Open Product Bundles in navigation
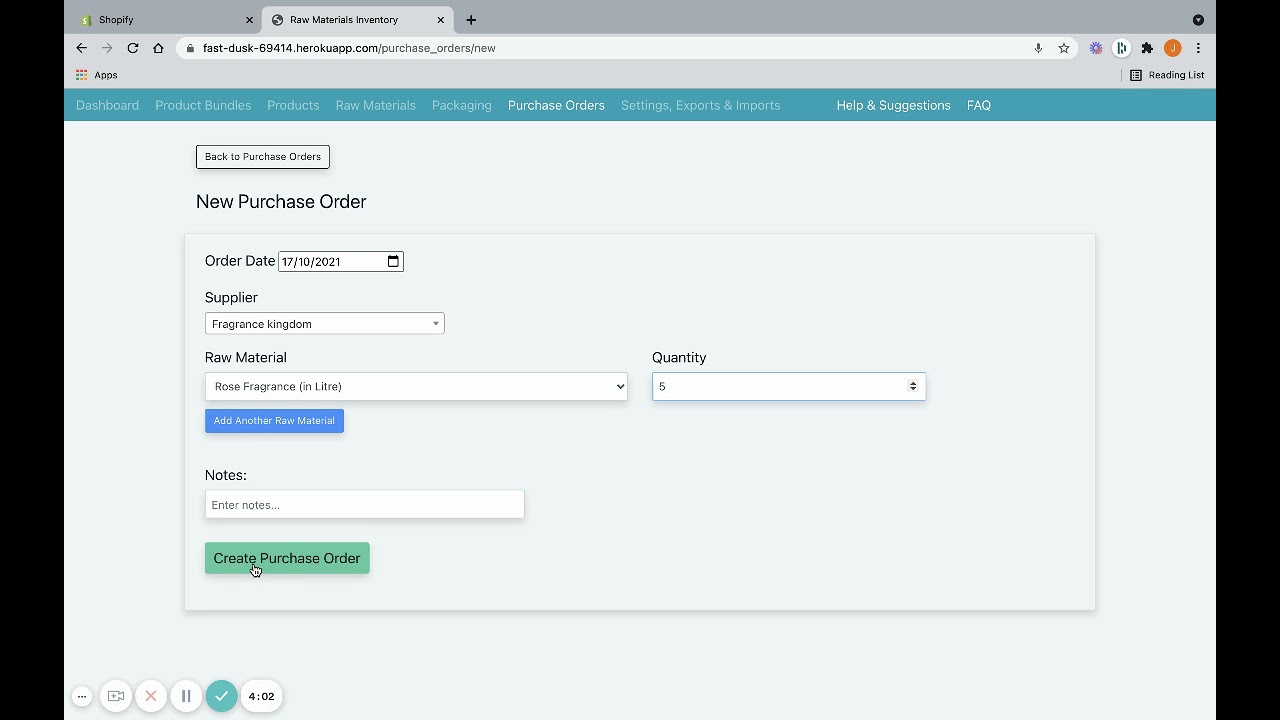The width and height of the screenshot is (1280, 720). [203, 105]
